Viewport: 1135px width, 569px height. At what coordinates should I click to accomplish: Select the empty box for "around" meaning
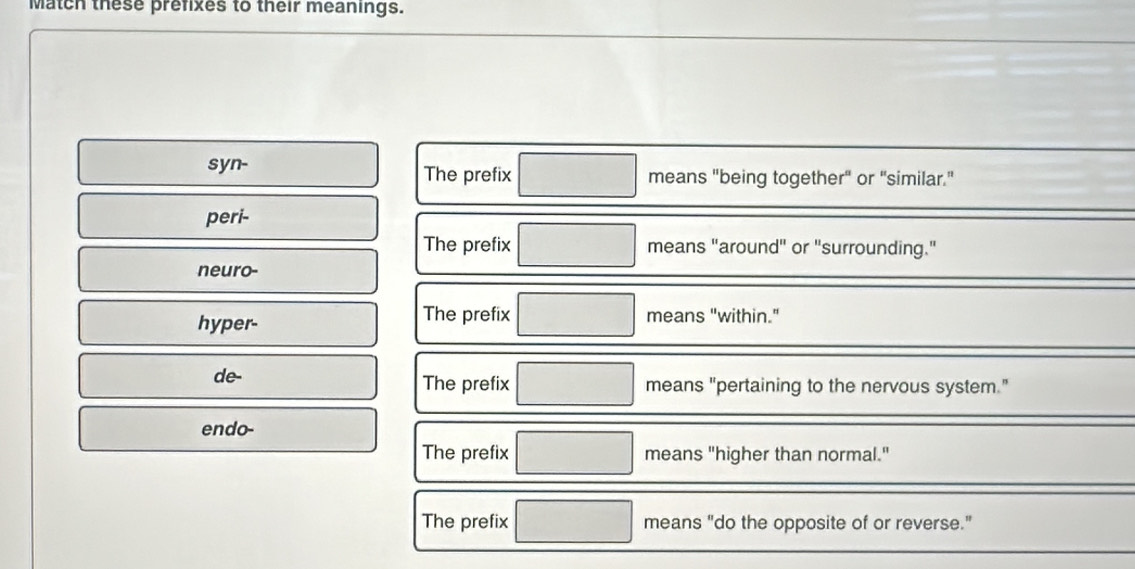pyautogui.click(x=577, y=246)
